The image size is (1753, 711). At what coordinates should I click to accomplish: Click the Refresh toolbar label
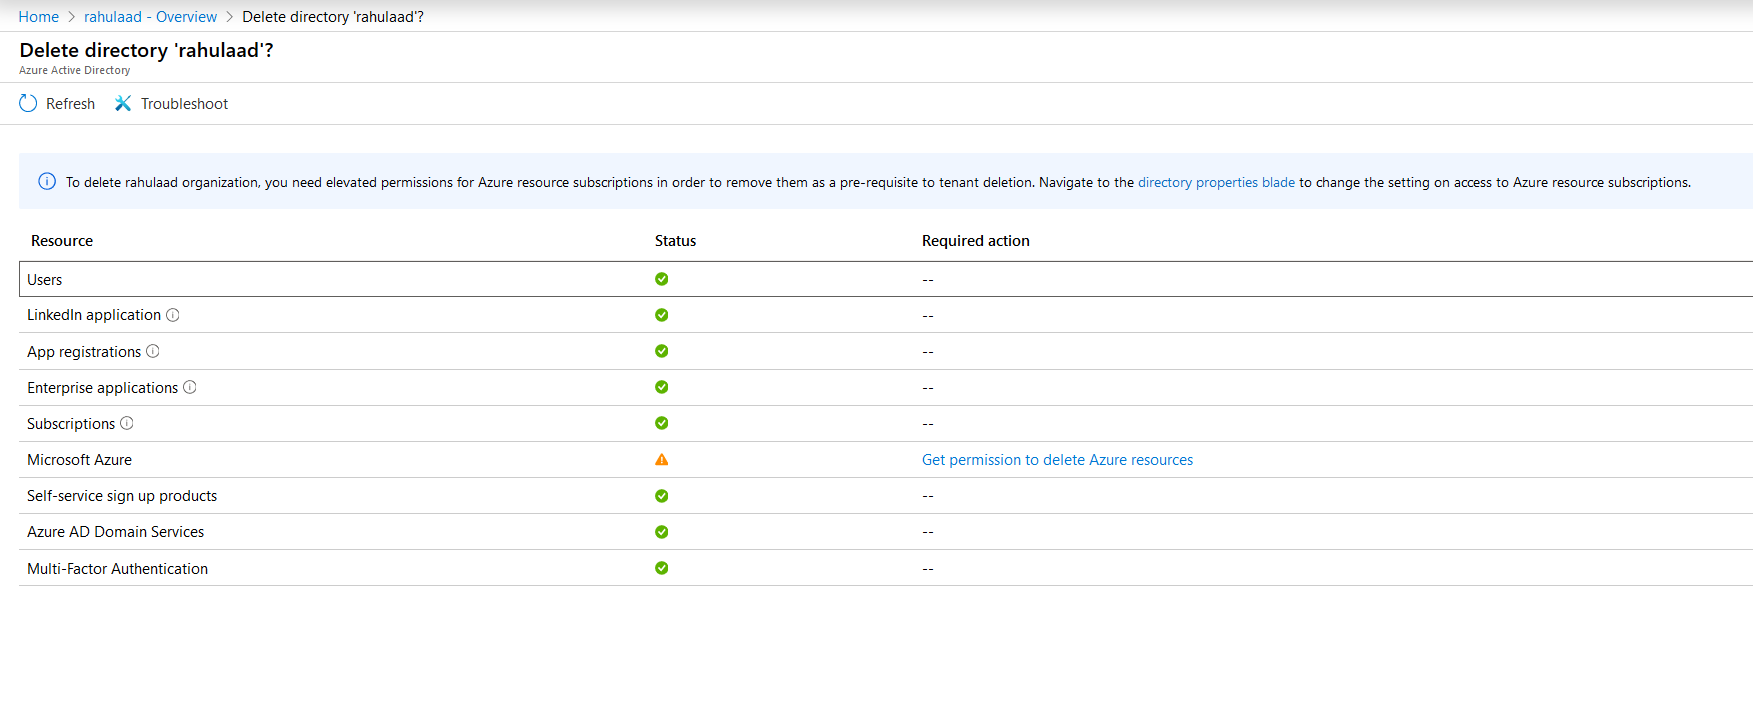click(x=70, y=104)
